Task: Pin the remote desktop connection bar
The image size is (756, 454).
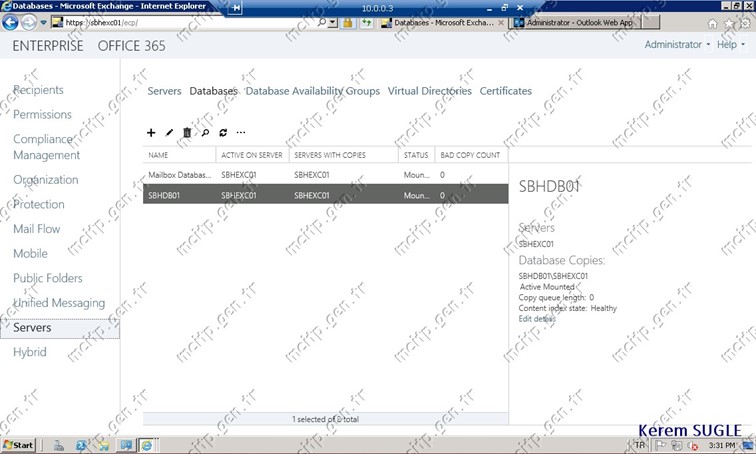Action: point(234,8)
